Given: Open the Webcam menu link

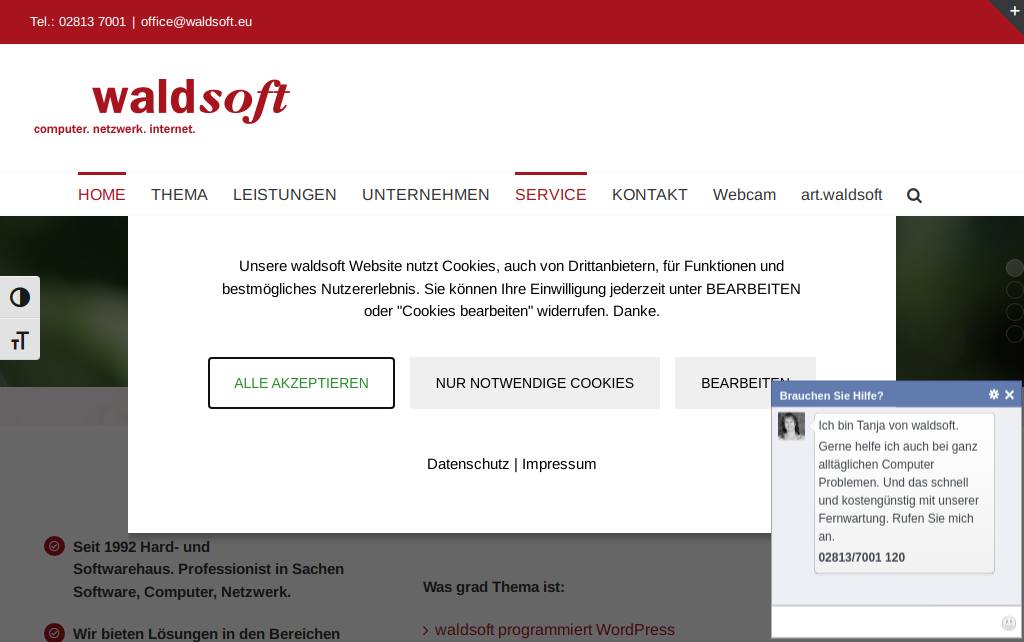Looking at the screenshot, I should 744,195.
